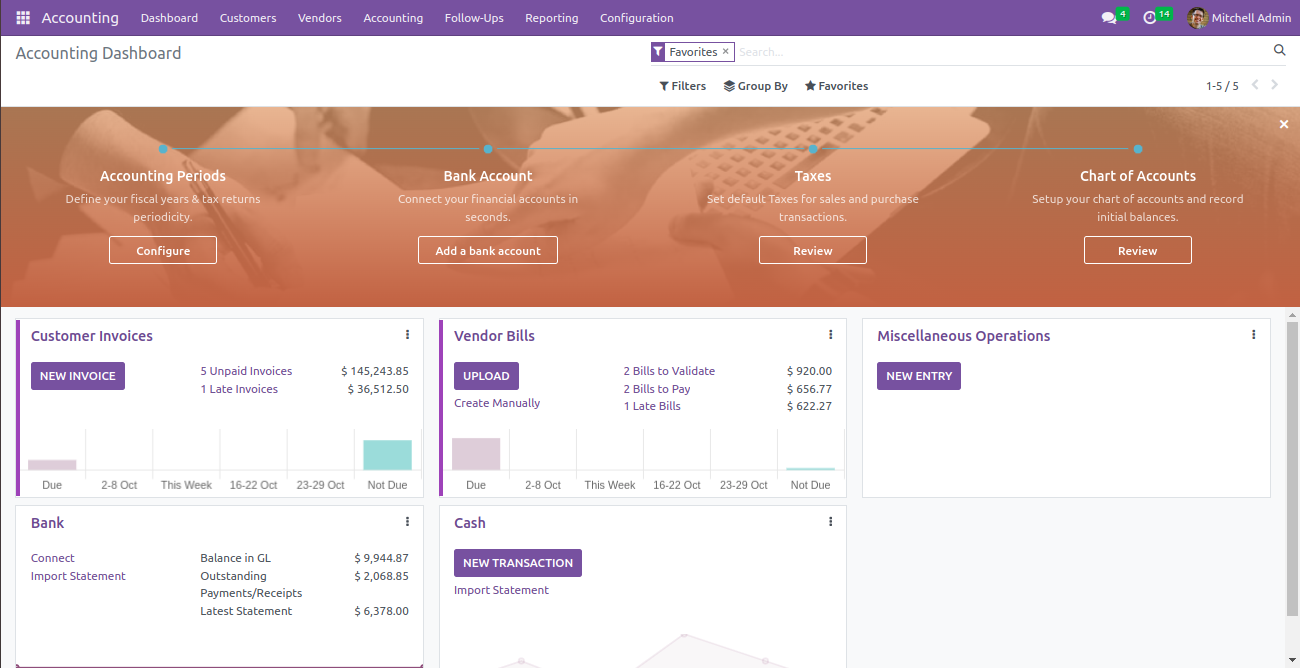Open Bank card options menu
Viewport: 1300px width, 668px height.
tap(407, 522)
